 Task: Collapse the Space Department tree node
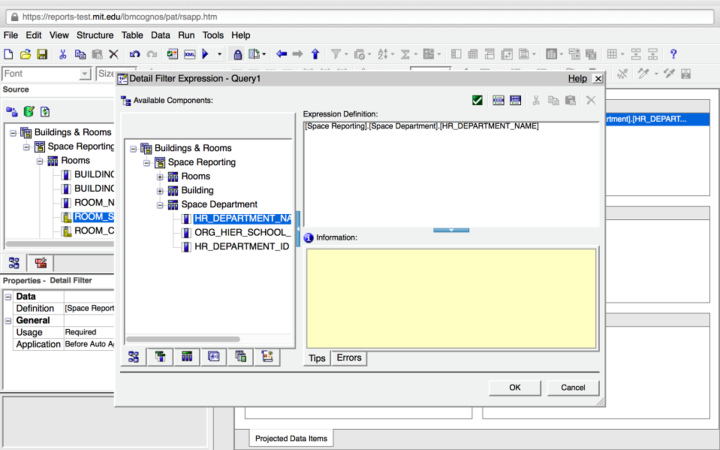pos(160,204)
